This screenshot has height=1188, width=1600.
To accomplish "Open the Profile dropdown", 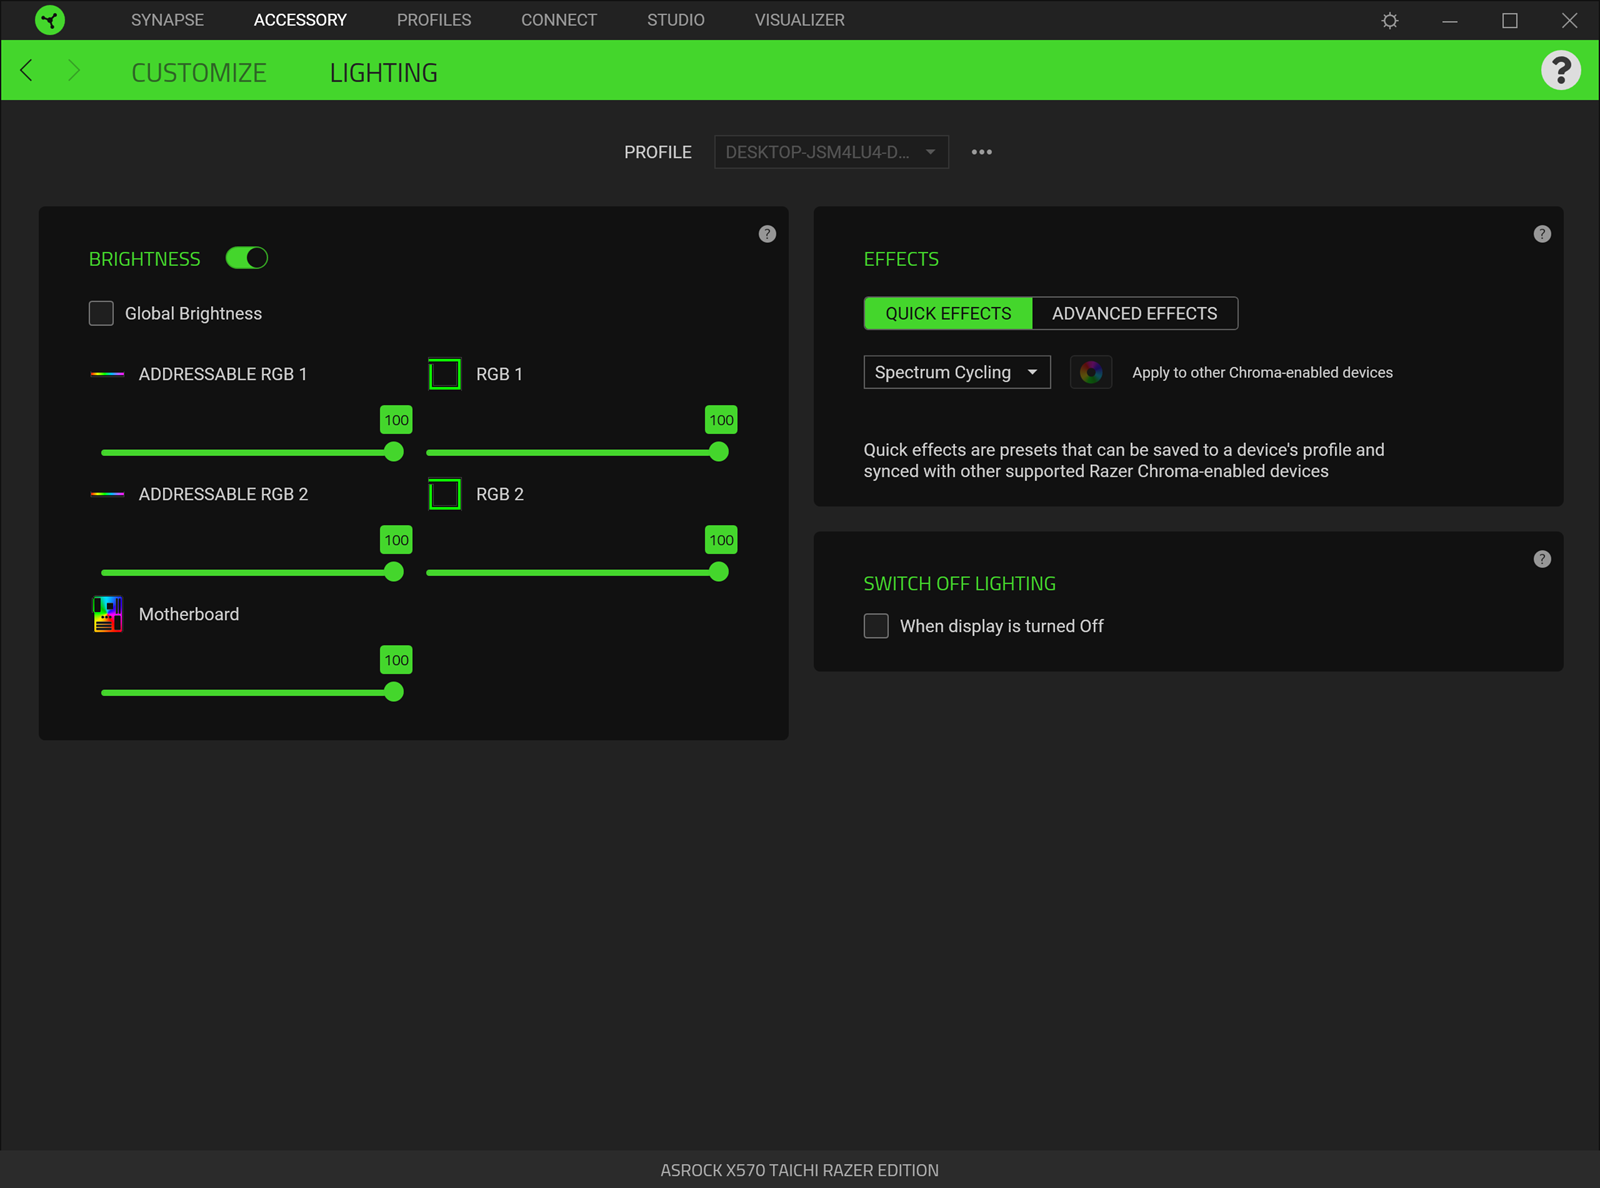I will (x=831, y=152).
